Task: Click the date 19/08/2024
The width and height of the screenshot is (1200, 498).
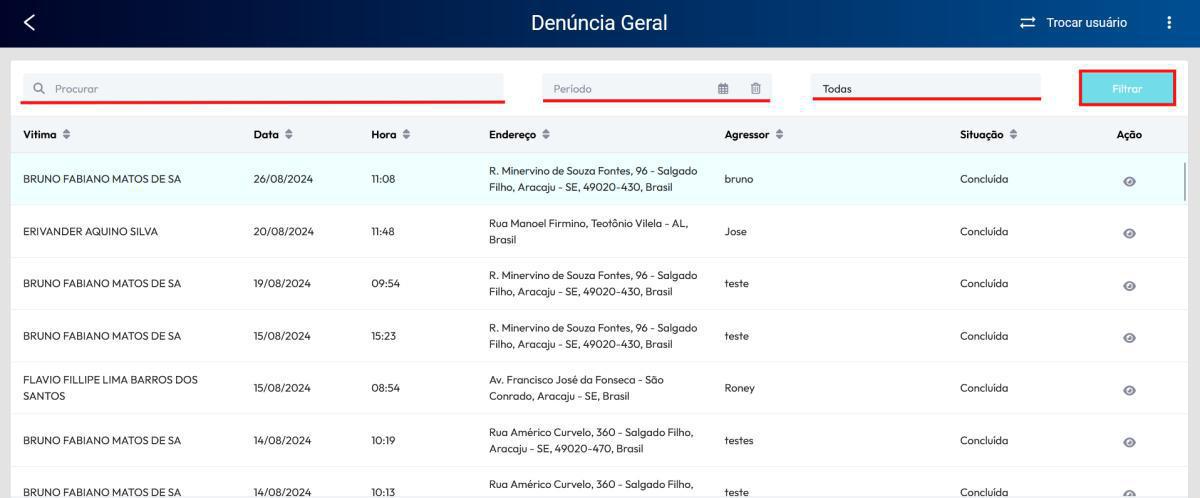Action: pos(282,283)
